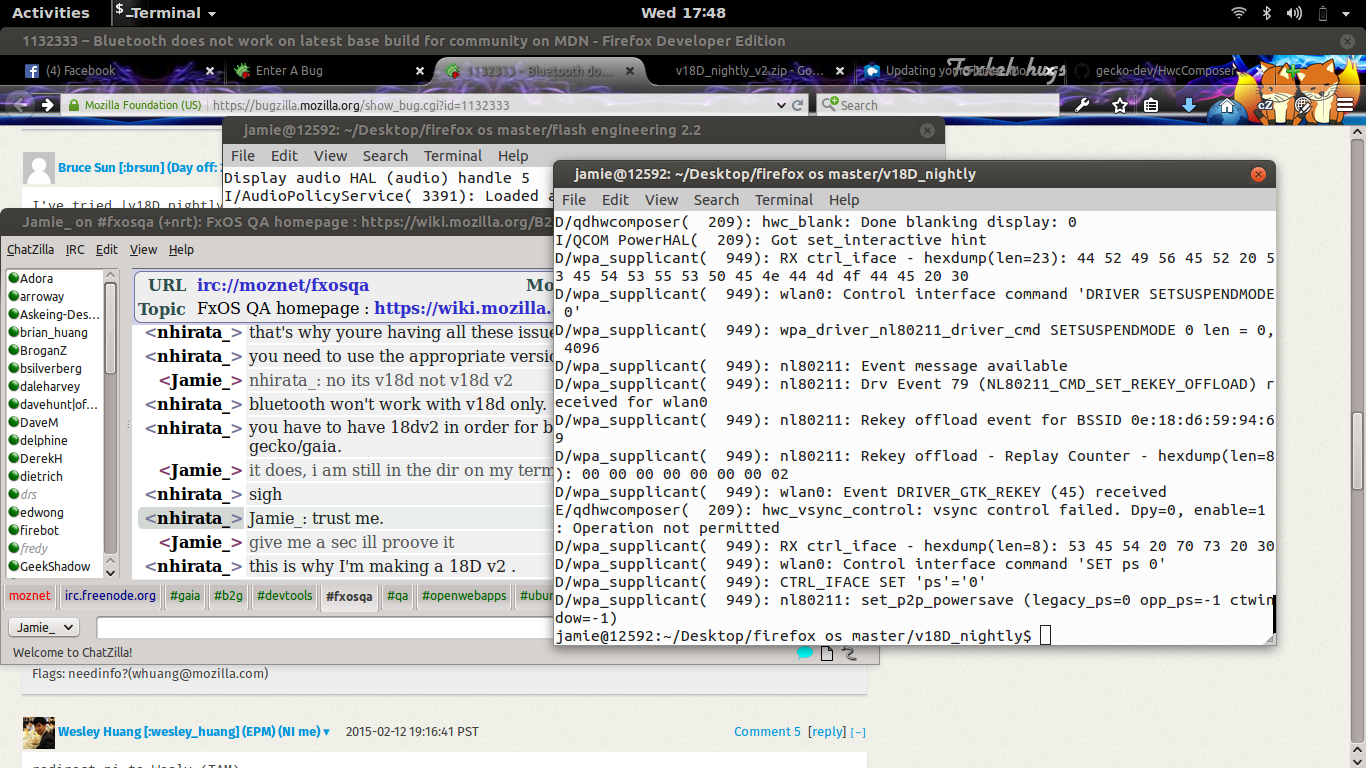Open File menu in flash engineering terminal
The width and height of the screenshot is (1366, 768).
point(242,156)
